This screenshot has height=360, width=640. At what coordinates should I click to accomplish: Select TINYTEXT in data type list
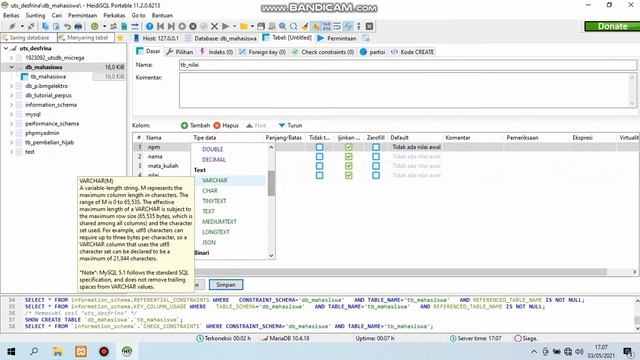coord(214,201)
